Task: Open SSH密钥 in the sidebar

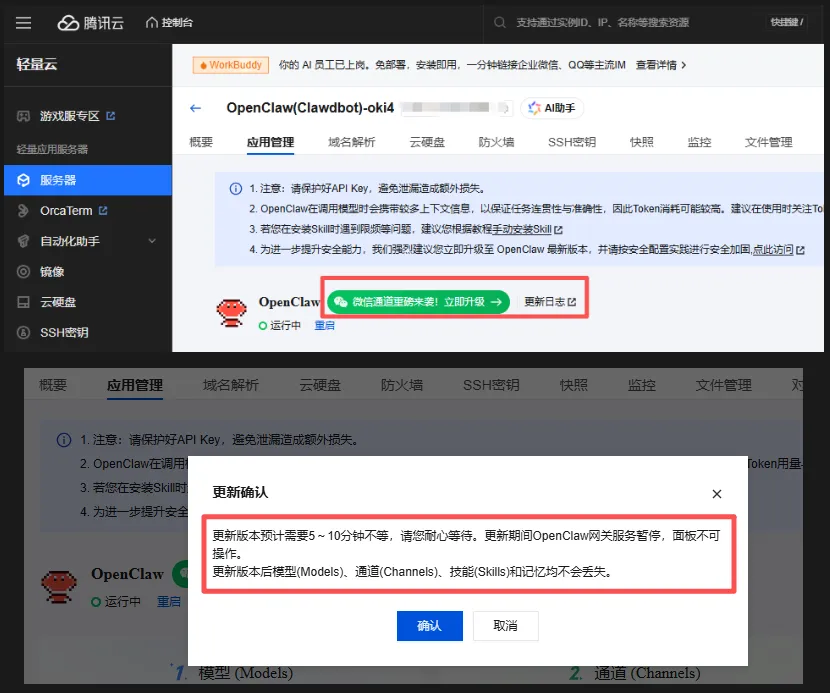Action: 64,333
